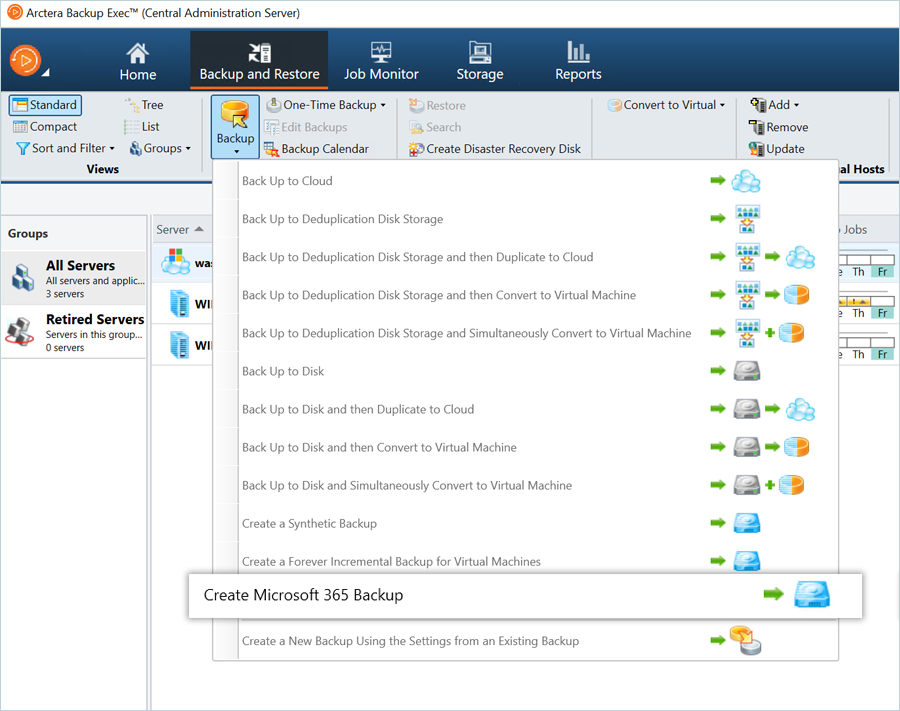Click the Backup Calendar button
Viewport: 900px width, 711px height.
click(x=316, y=149)
